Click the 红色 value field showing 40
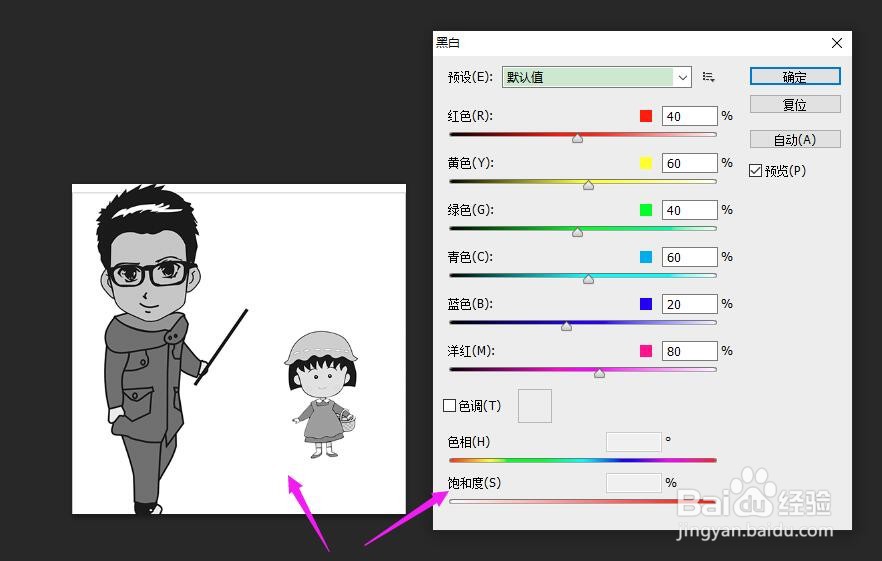 [690, 116]
